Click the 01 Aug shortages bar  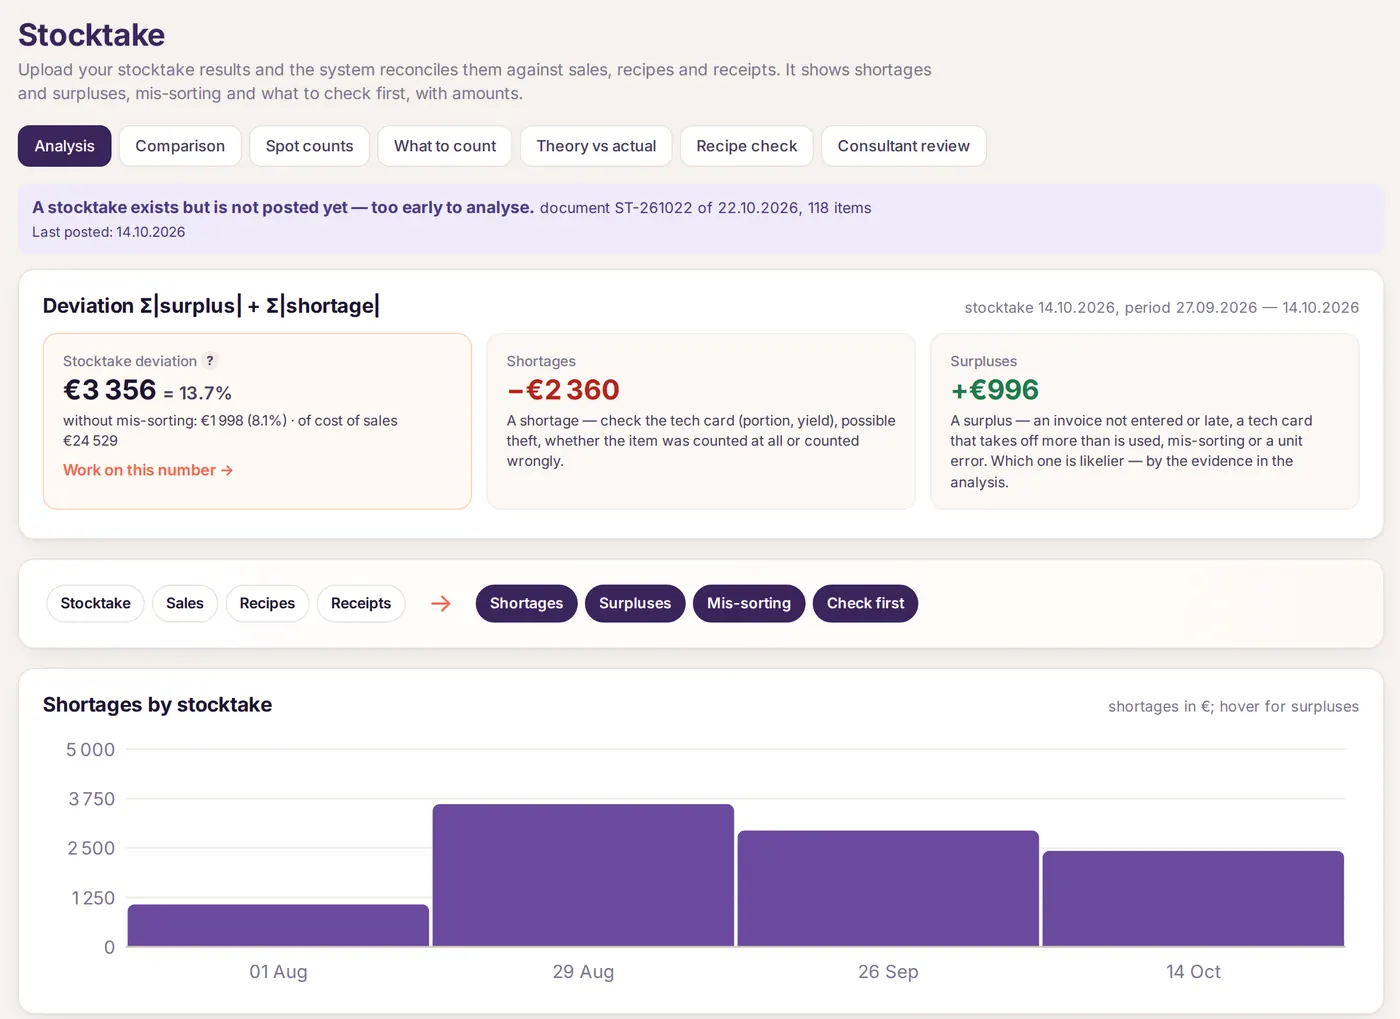[278, 925]
